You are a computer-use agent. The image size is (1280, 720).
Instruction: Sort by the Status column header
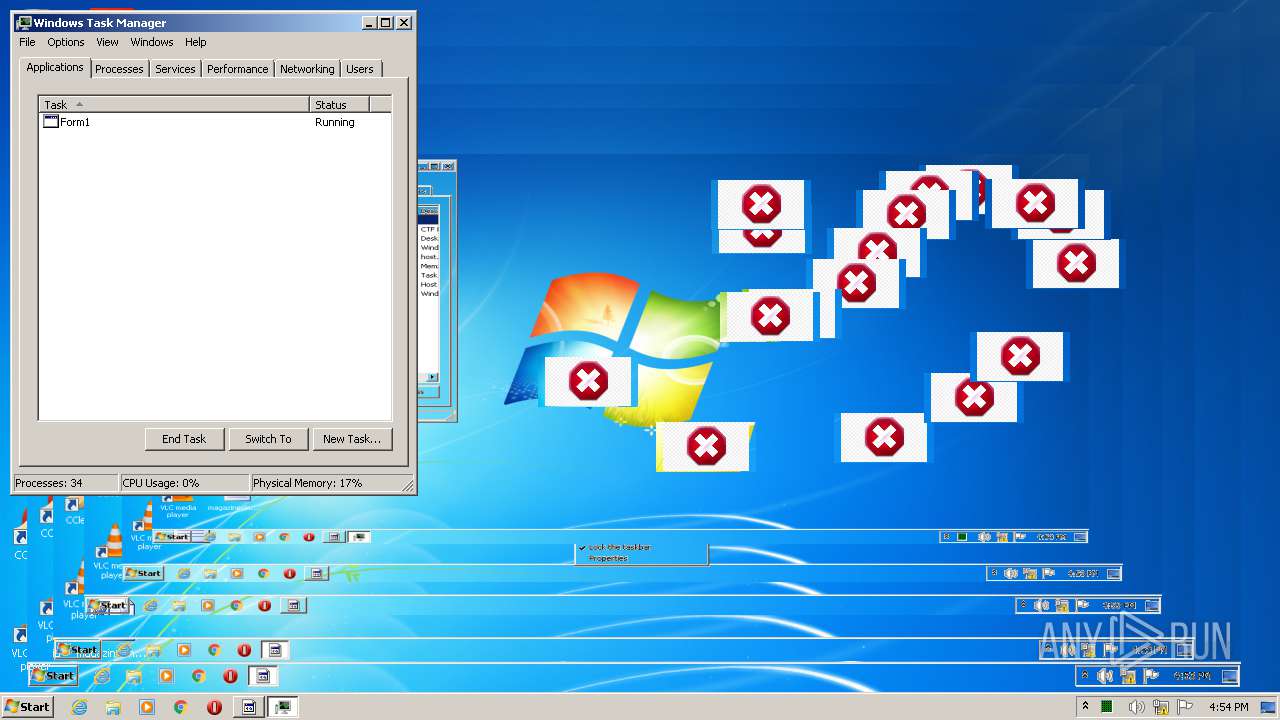coord(340,104)
